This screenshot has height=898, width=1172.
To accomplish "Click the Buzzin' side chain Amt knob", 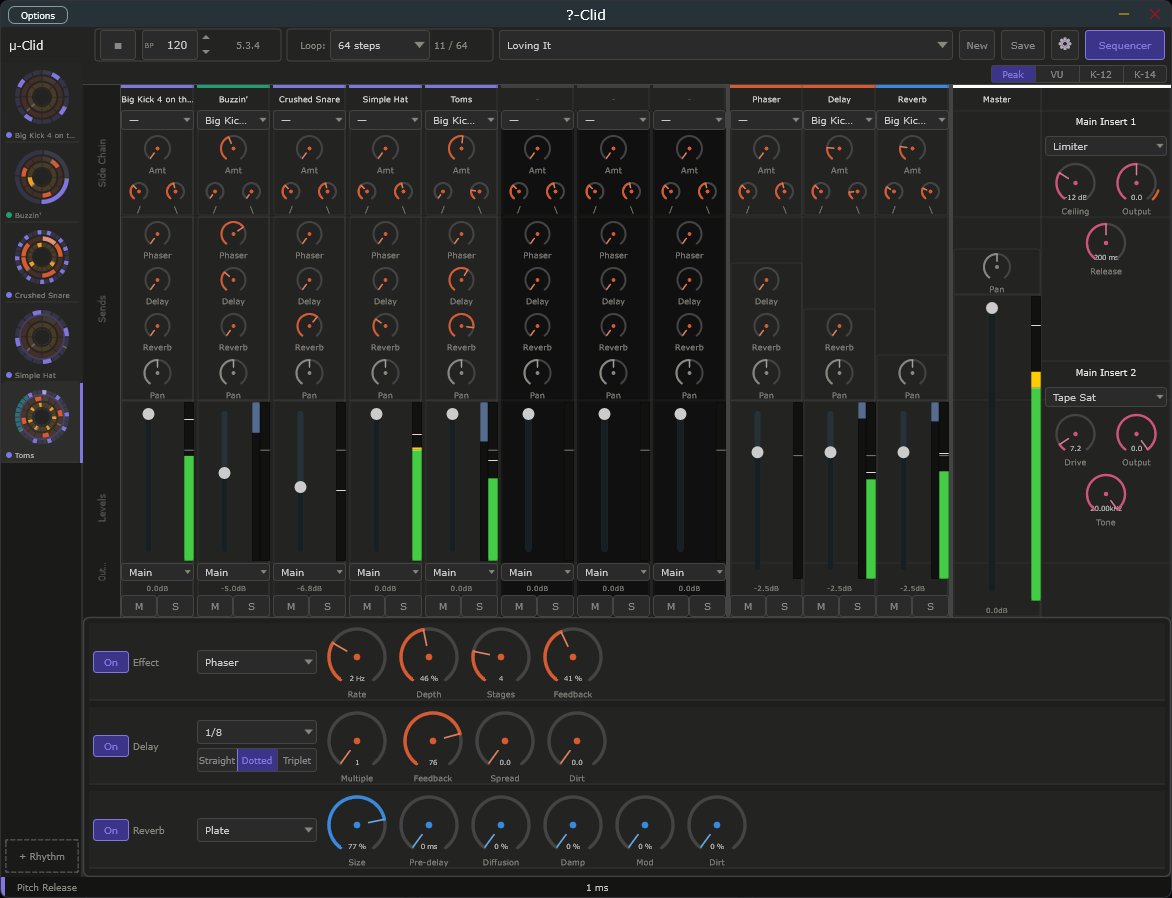I will click(x=233, y=149).
